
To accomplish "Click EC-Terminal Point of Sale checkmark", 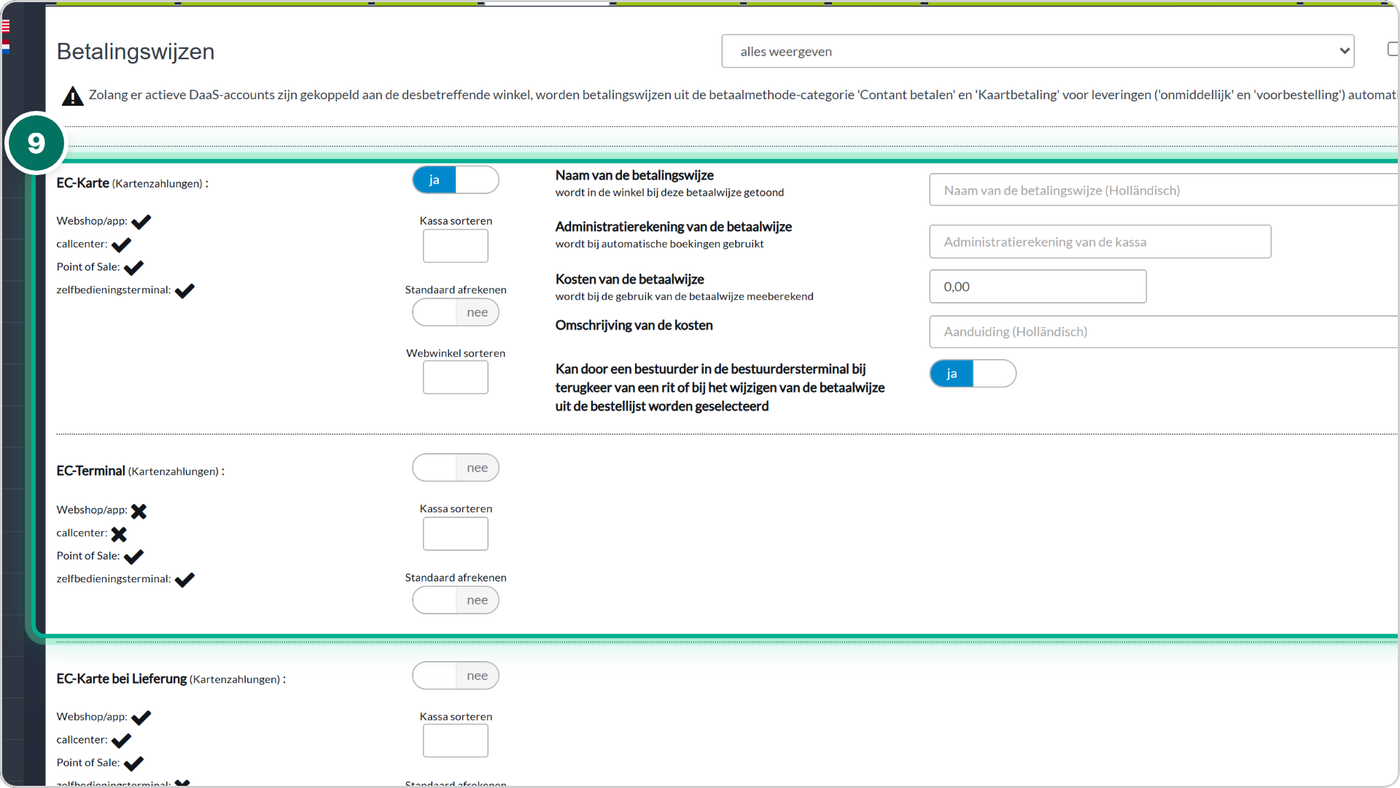I will point(133,557).
